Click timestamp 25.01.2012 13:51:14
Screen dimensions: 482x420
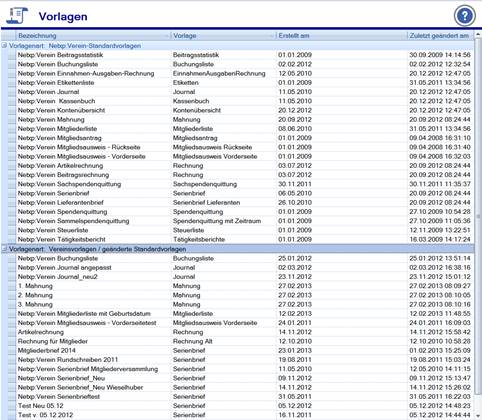point(440,258)
